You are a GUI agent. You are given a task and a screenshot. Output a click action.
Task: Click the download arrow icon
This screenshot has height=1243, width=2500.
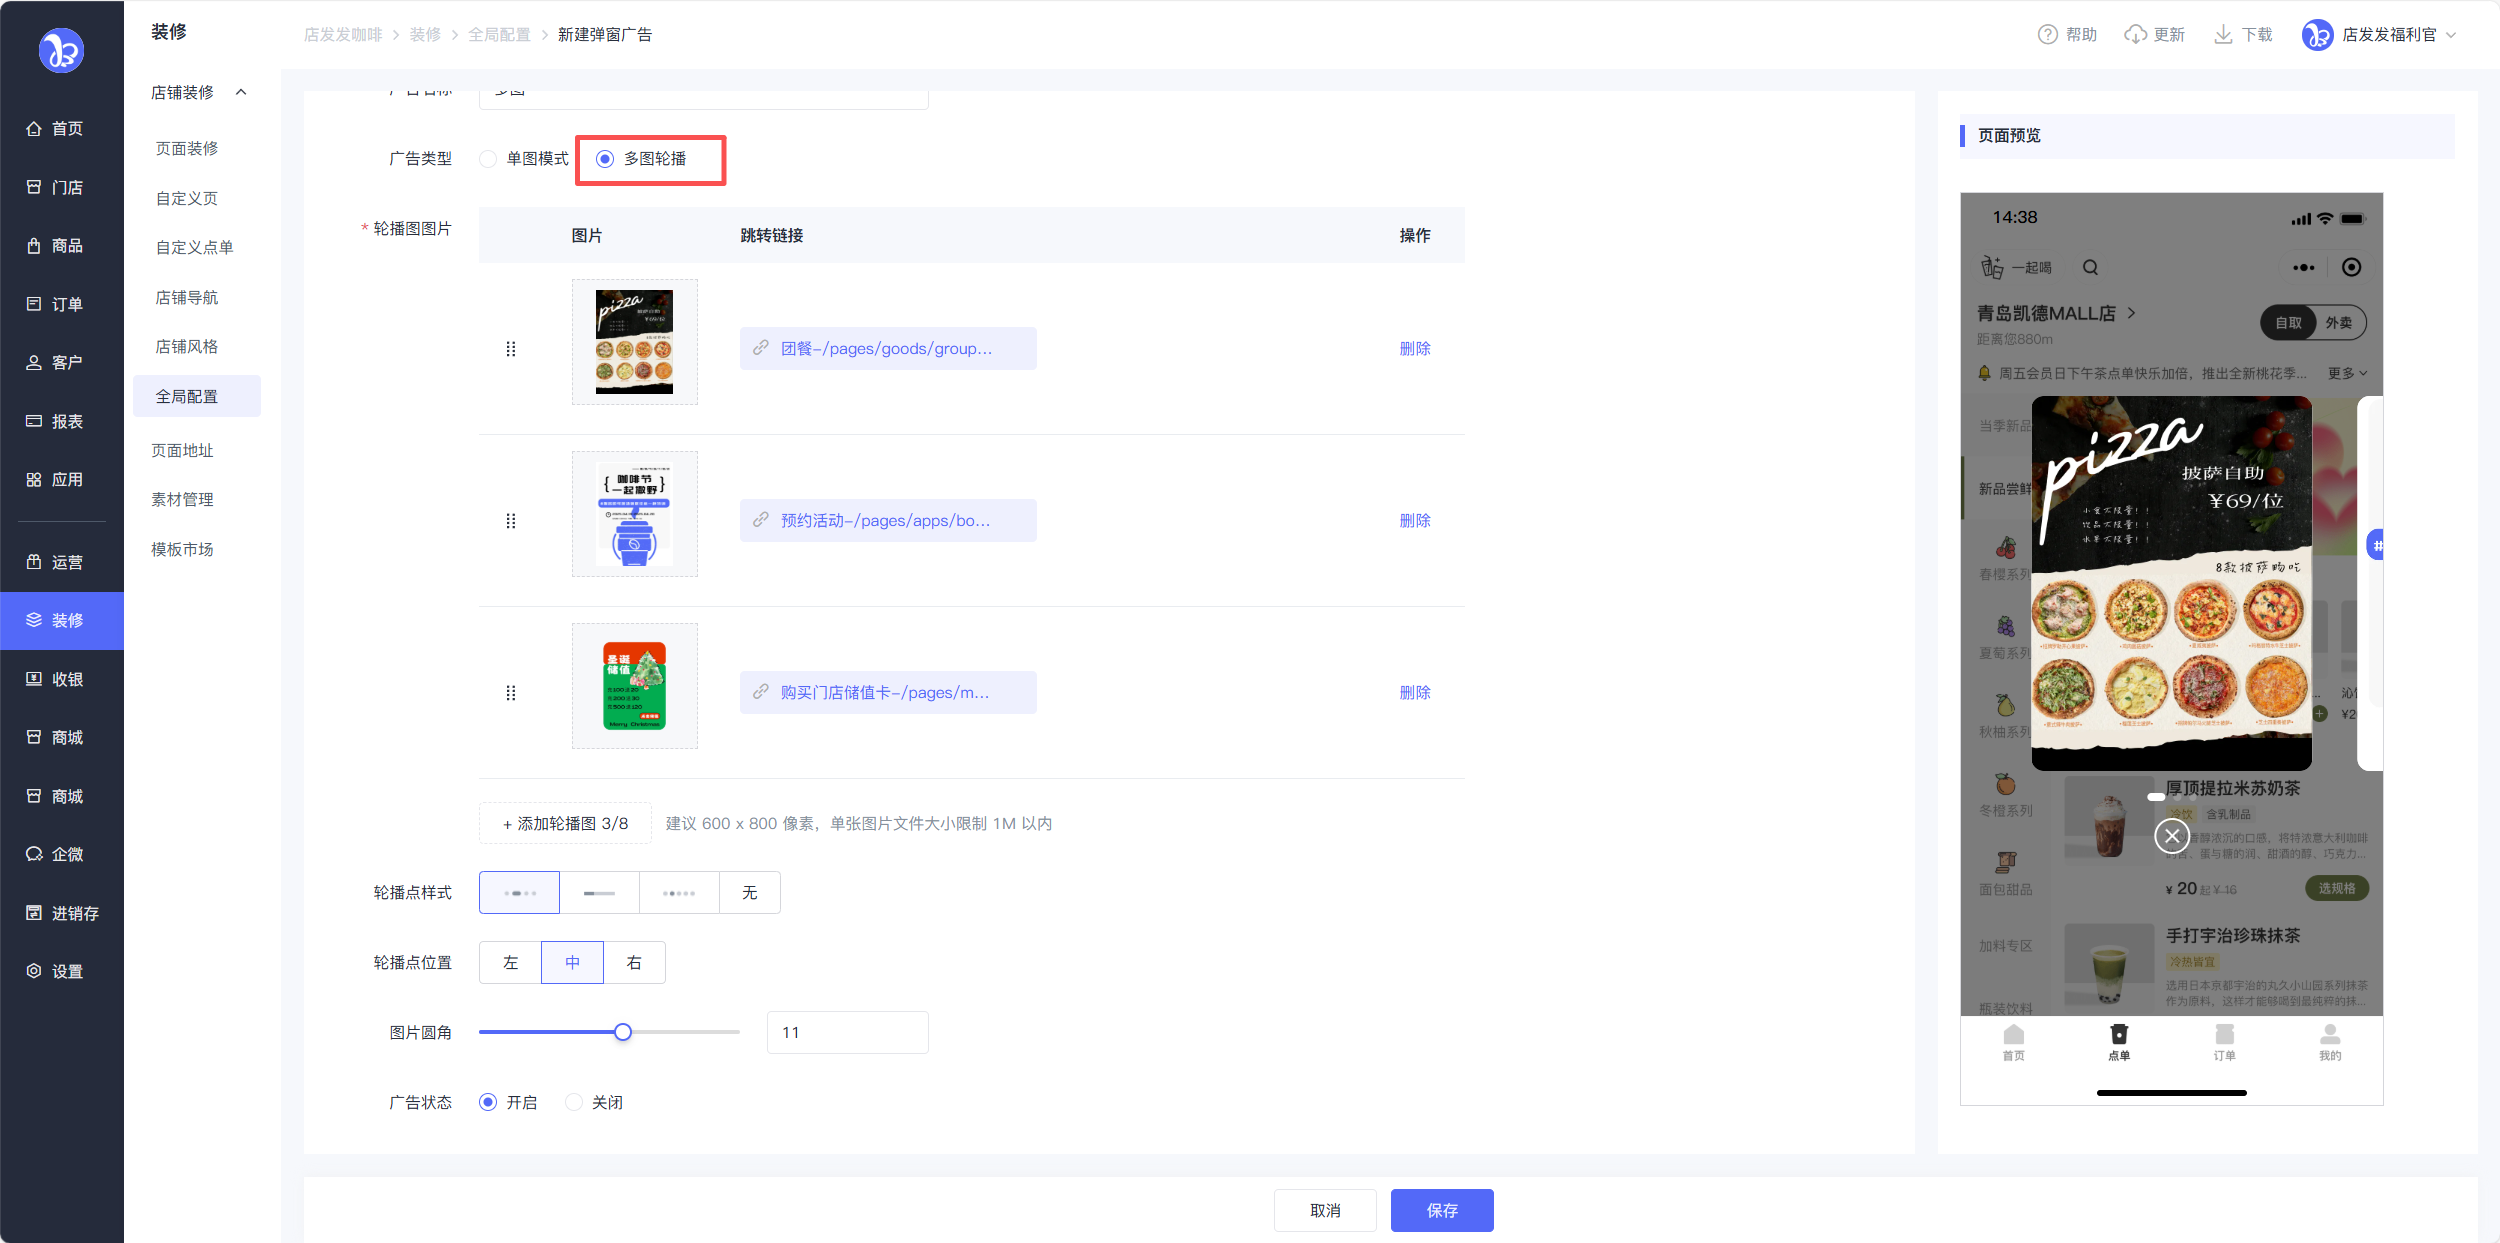click(x=2222, y=35)
